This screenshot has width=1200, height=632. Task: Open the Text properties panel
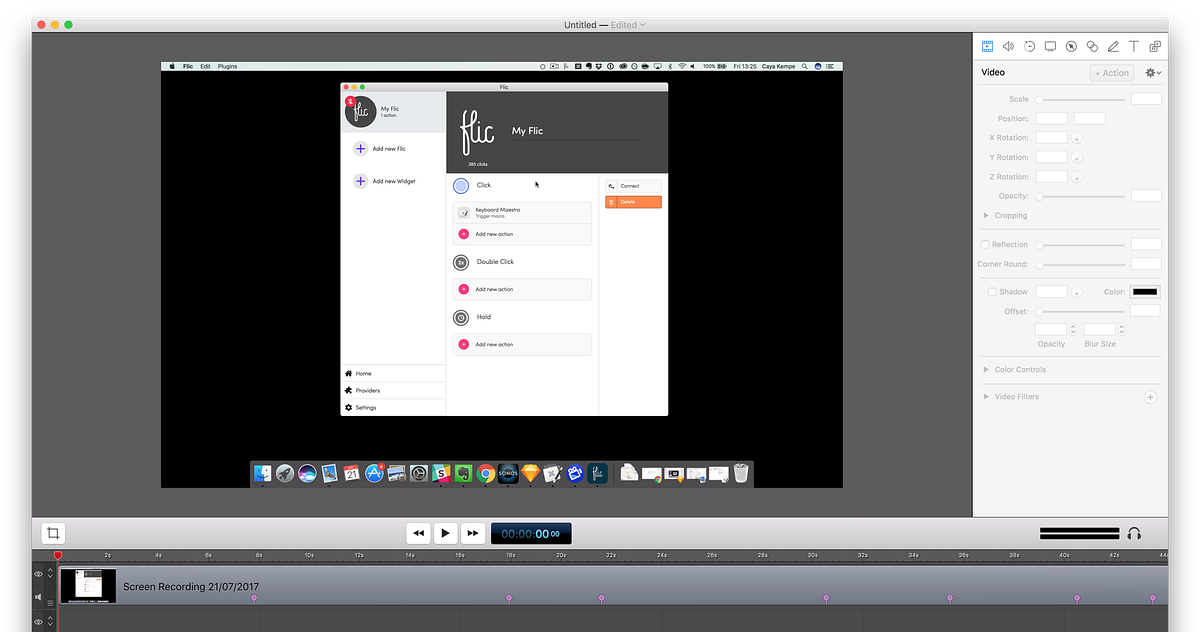click(x=1134, y=46)
